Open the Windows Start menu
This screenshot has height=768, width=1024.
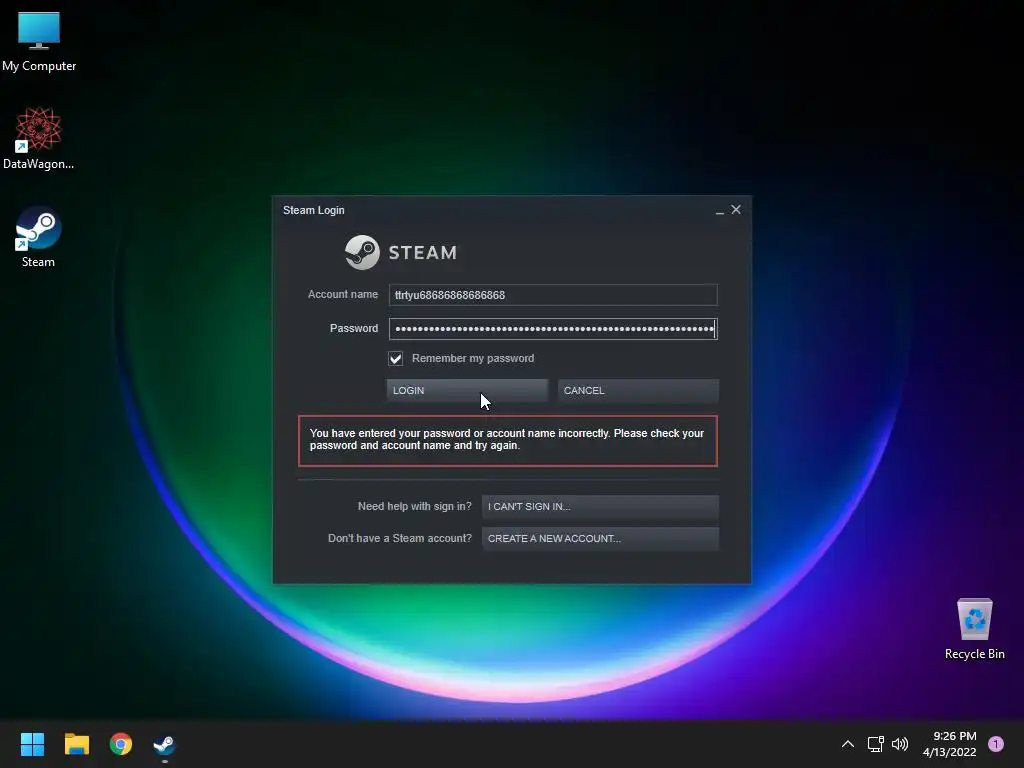click(x=32, y=744)
